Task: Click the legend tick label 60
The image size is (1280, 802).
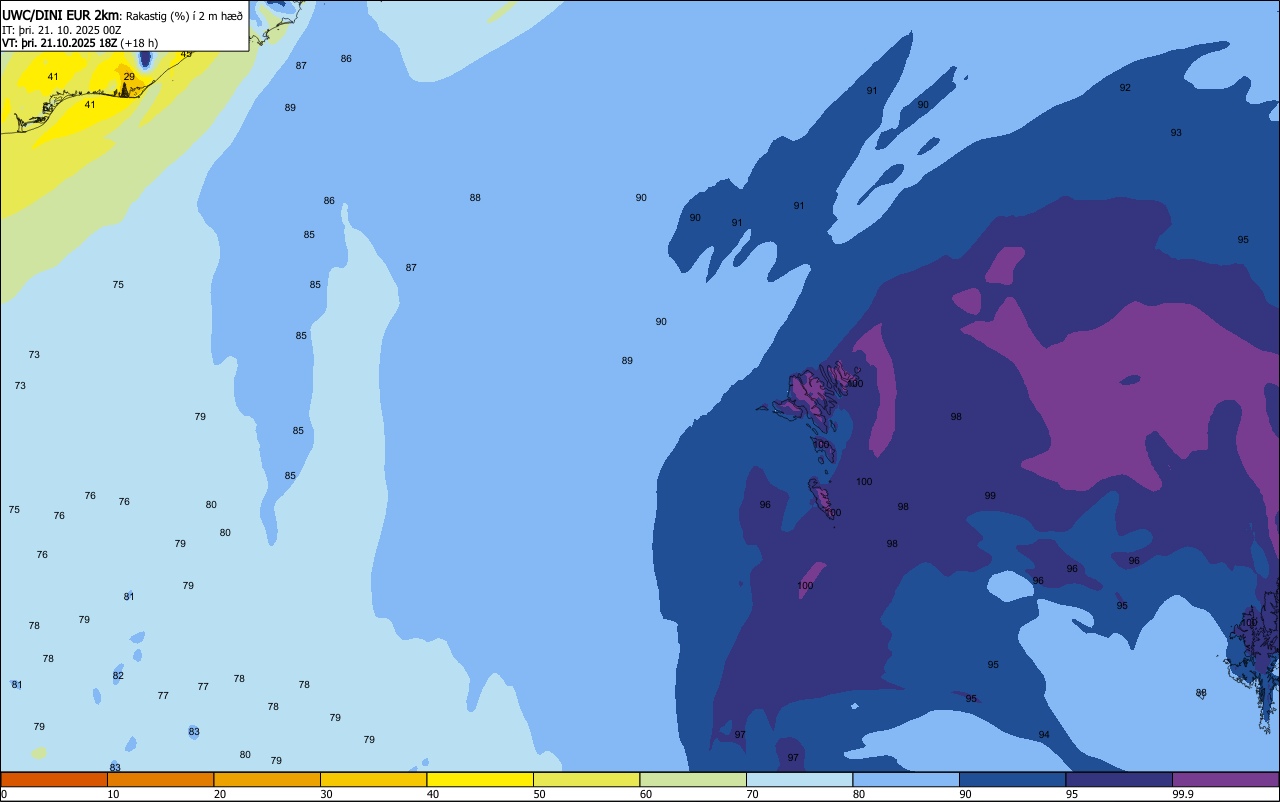Action: point(646,794)
